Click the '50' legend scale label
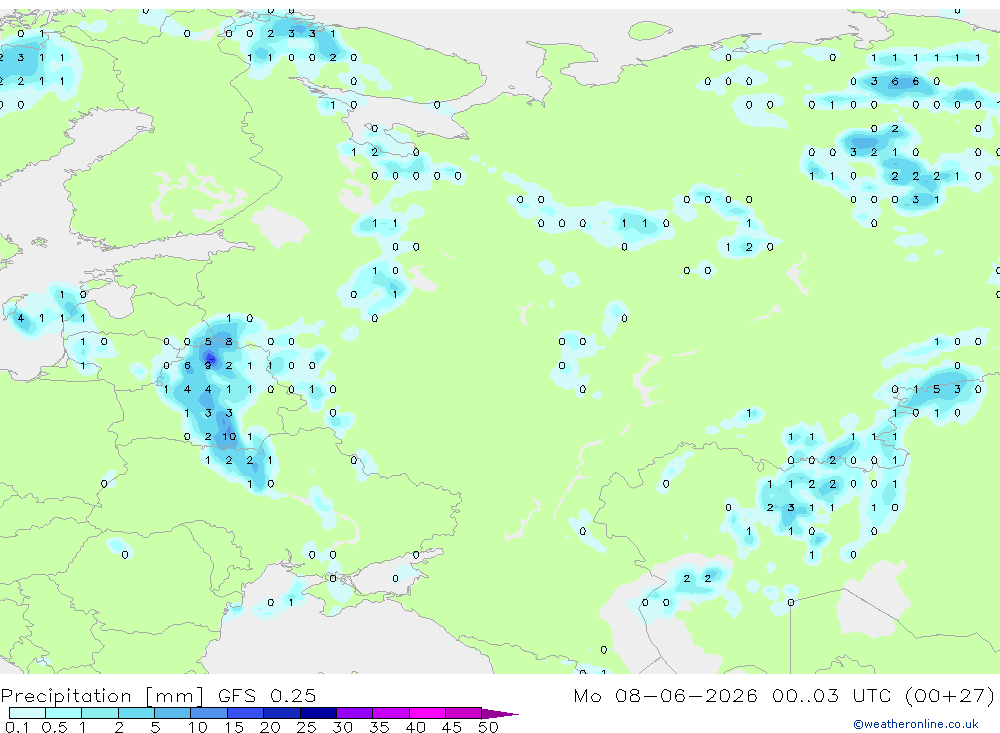The image size is (1000, 733). [x=488, y=727]
